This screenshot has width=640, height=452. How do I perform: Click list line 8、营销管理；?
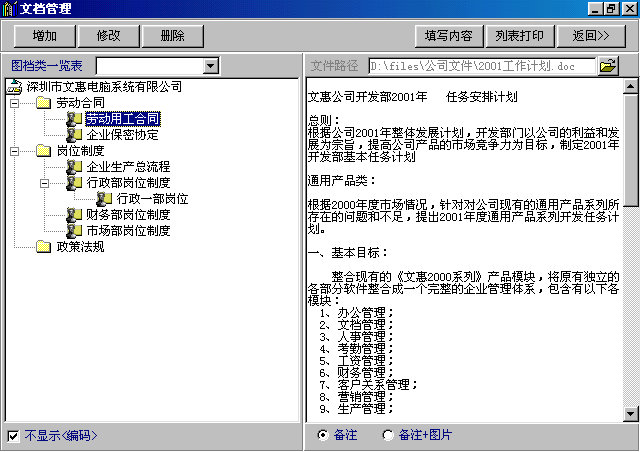[357, 396]
